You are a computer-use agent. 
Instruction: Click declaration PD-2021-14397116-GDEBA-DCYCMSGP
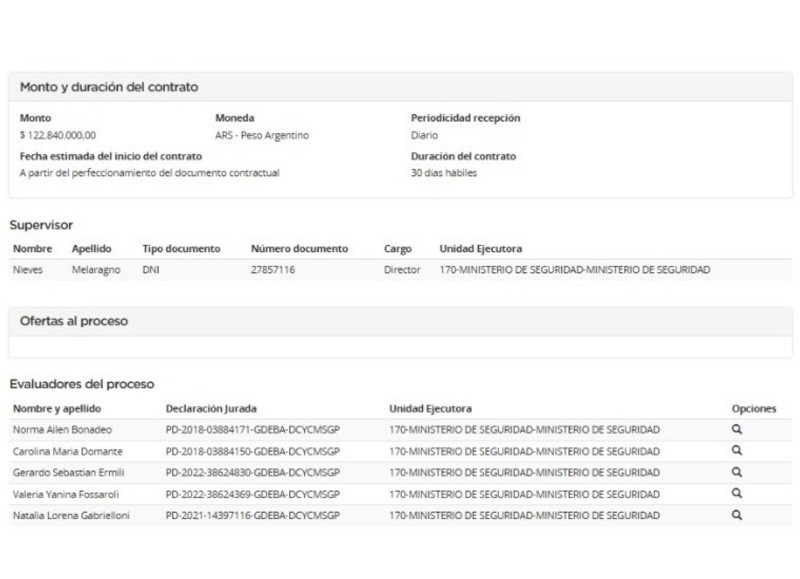click(253, 515)
